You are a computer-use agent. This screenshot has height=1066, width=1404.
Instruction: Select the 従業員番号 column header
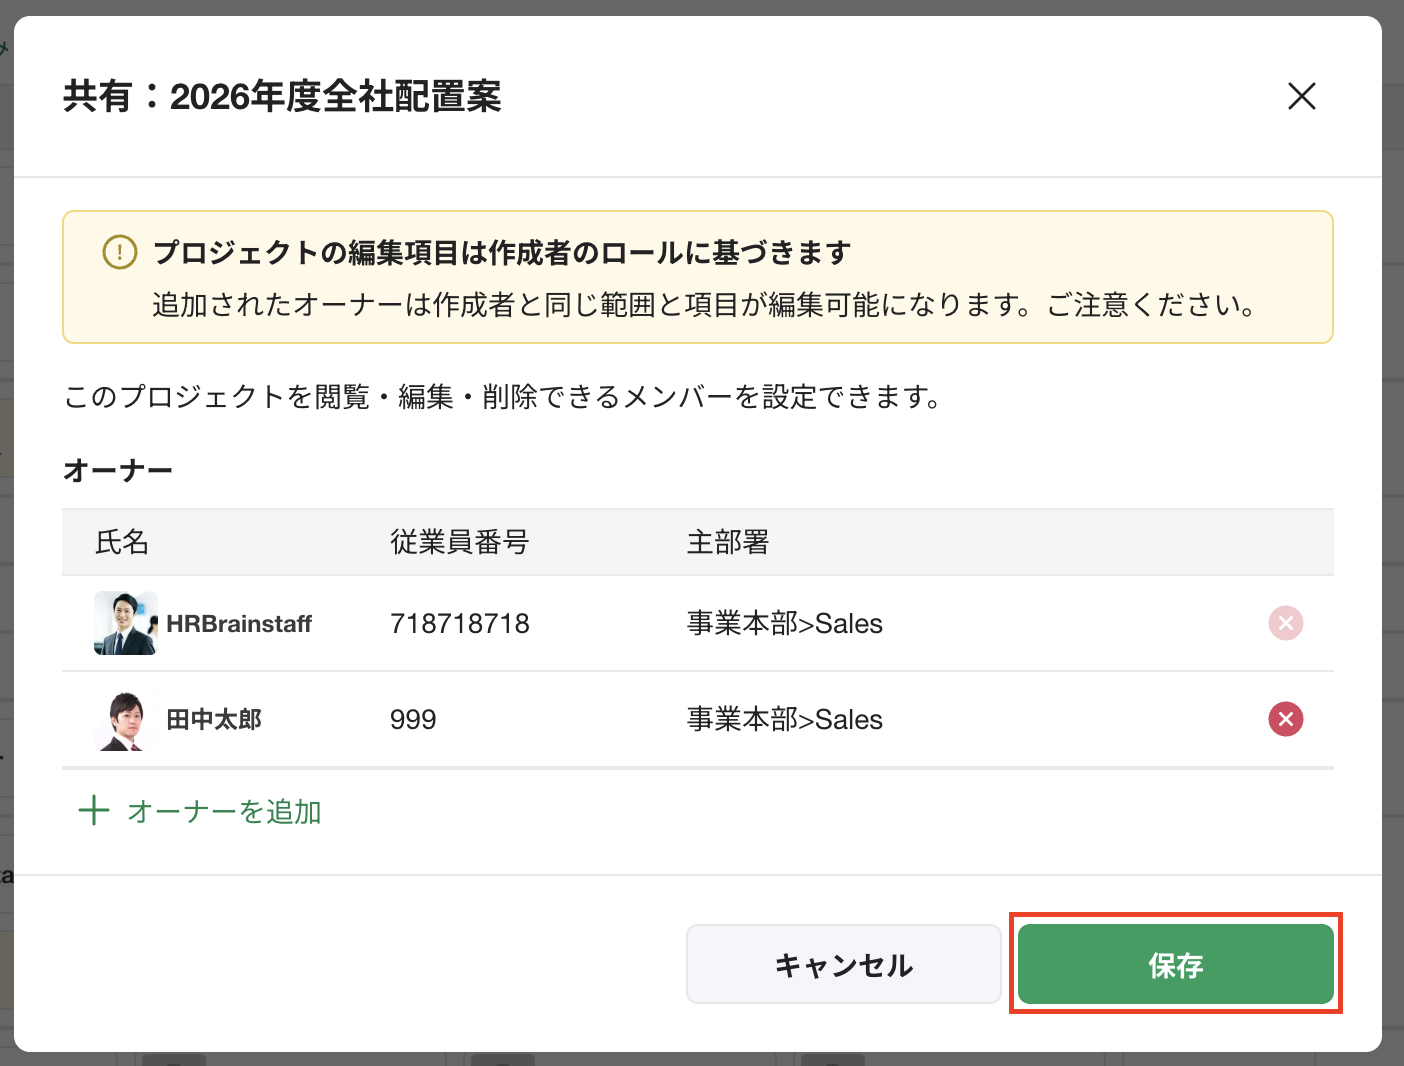(459, 542)
